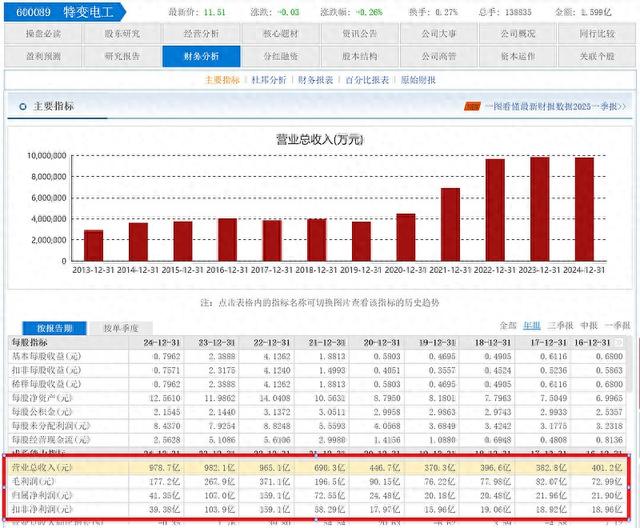Click the 2021-12-31 bar in revenue chart
Image resolution: width=640 pixels, height=528 pixels.
pyautogui.click(x=450, y=224)
